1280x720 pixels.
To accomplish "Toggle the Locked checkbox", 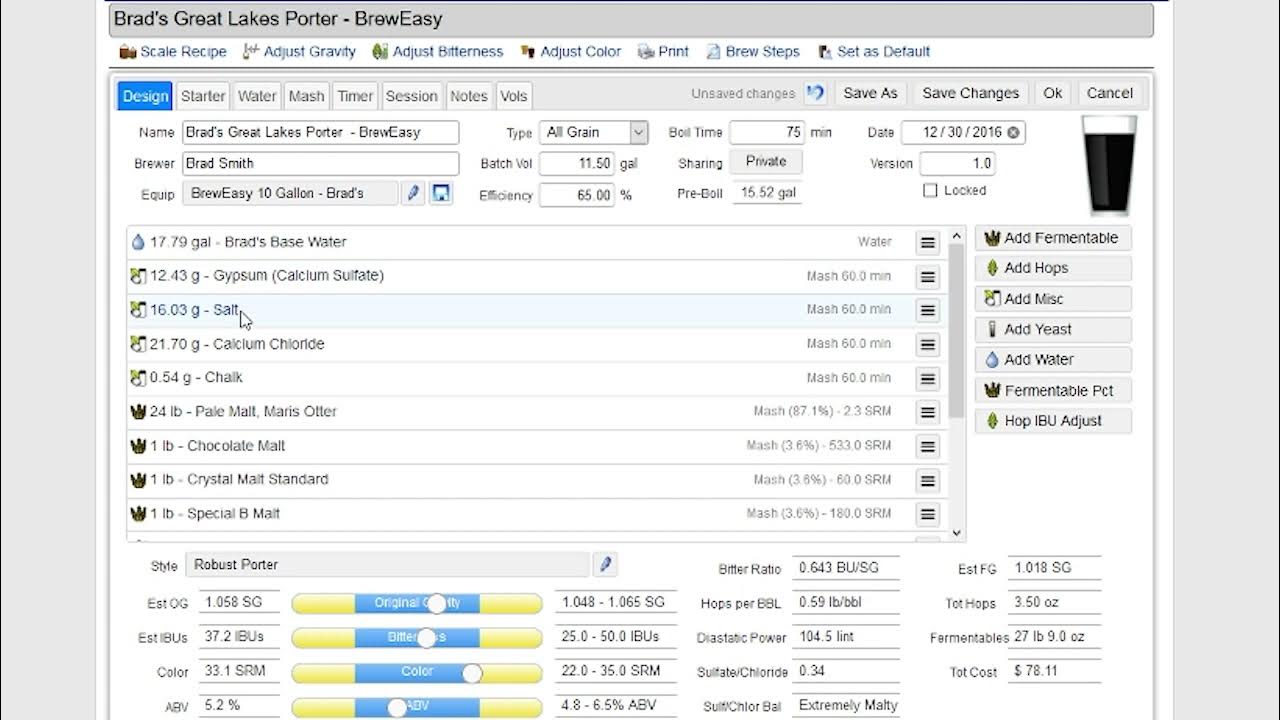I will click(x=930, y=190).
